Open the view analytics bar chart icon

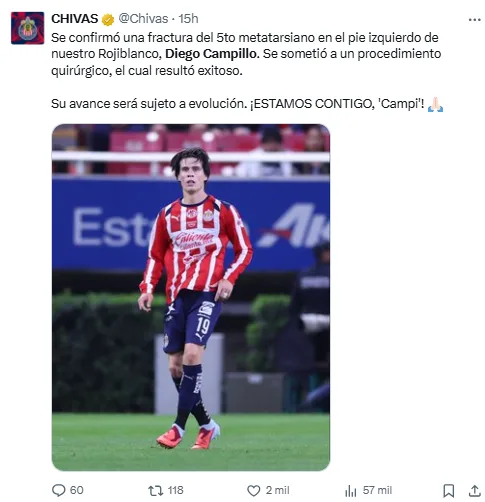click(351, 491)
